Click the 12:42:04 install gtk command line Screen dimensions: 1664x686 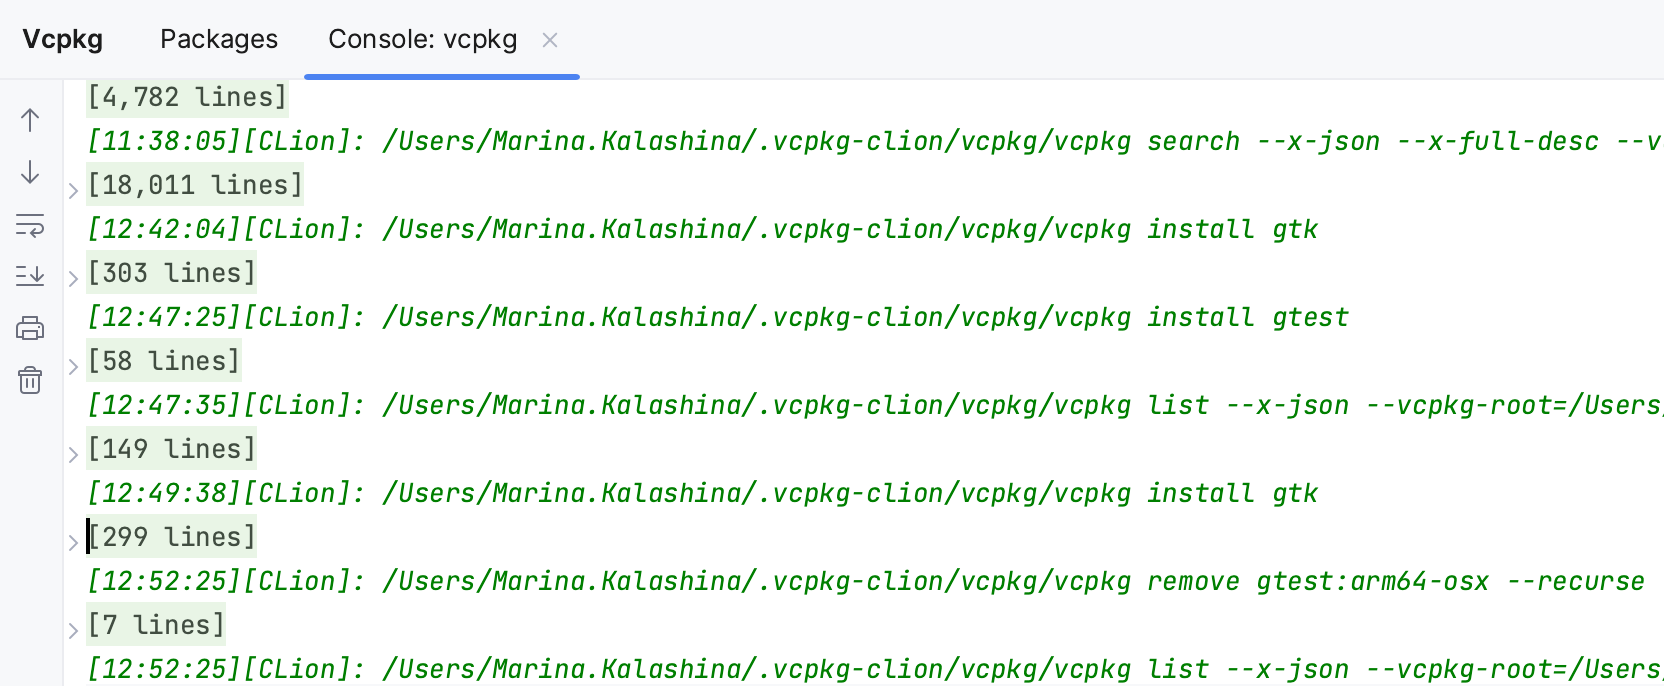[x=702, y=229]
